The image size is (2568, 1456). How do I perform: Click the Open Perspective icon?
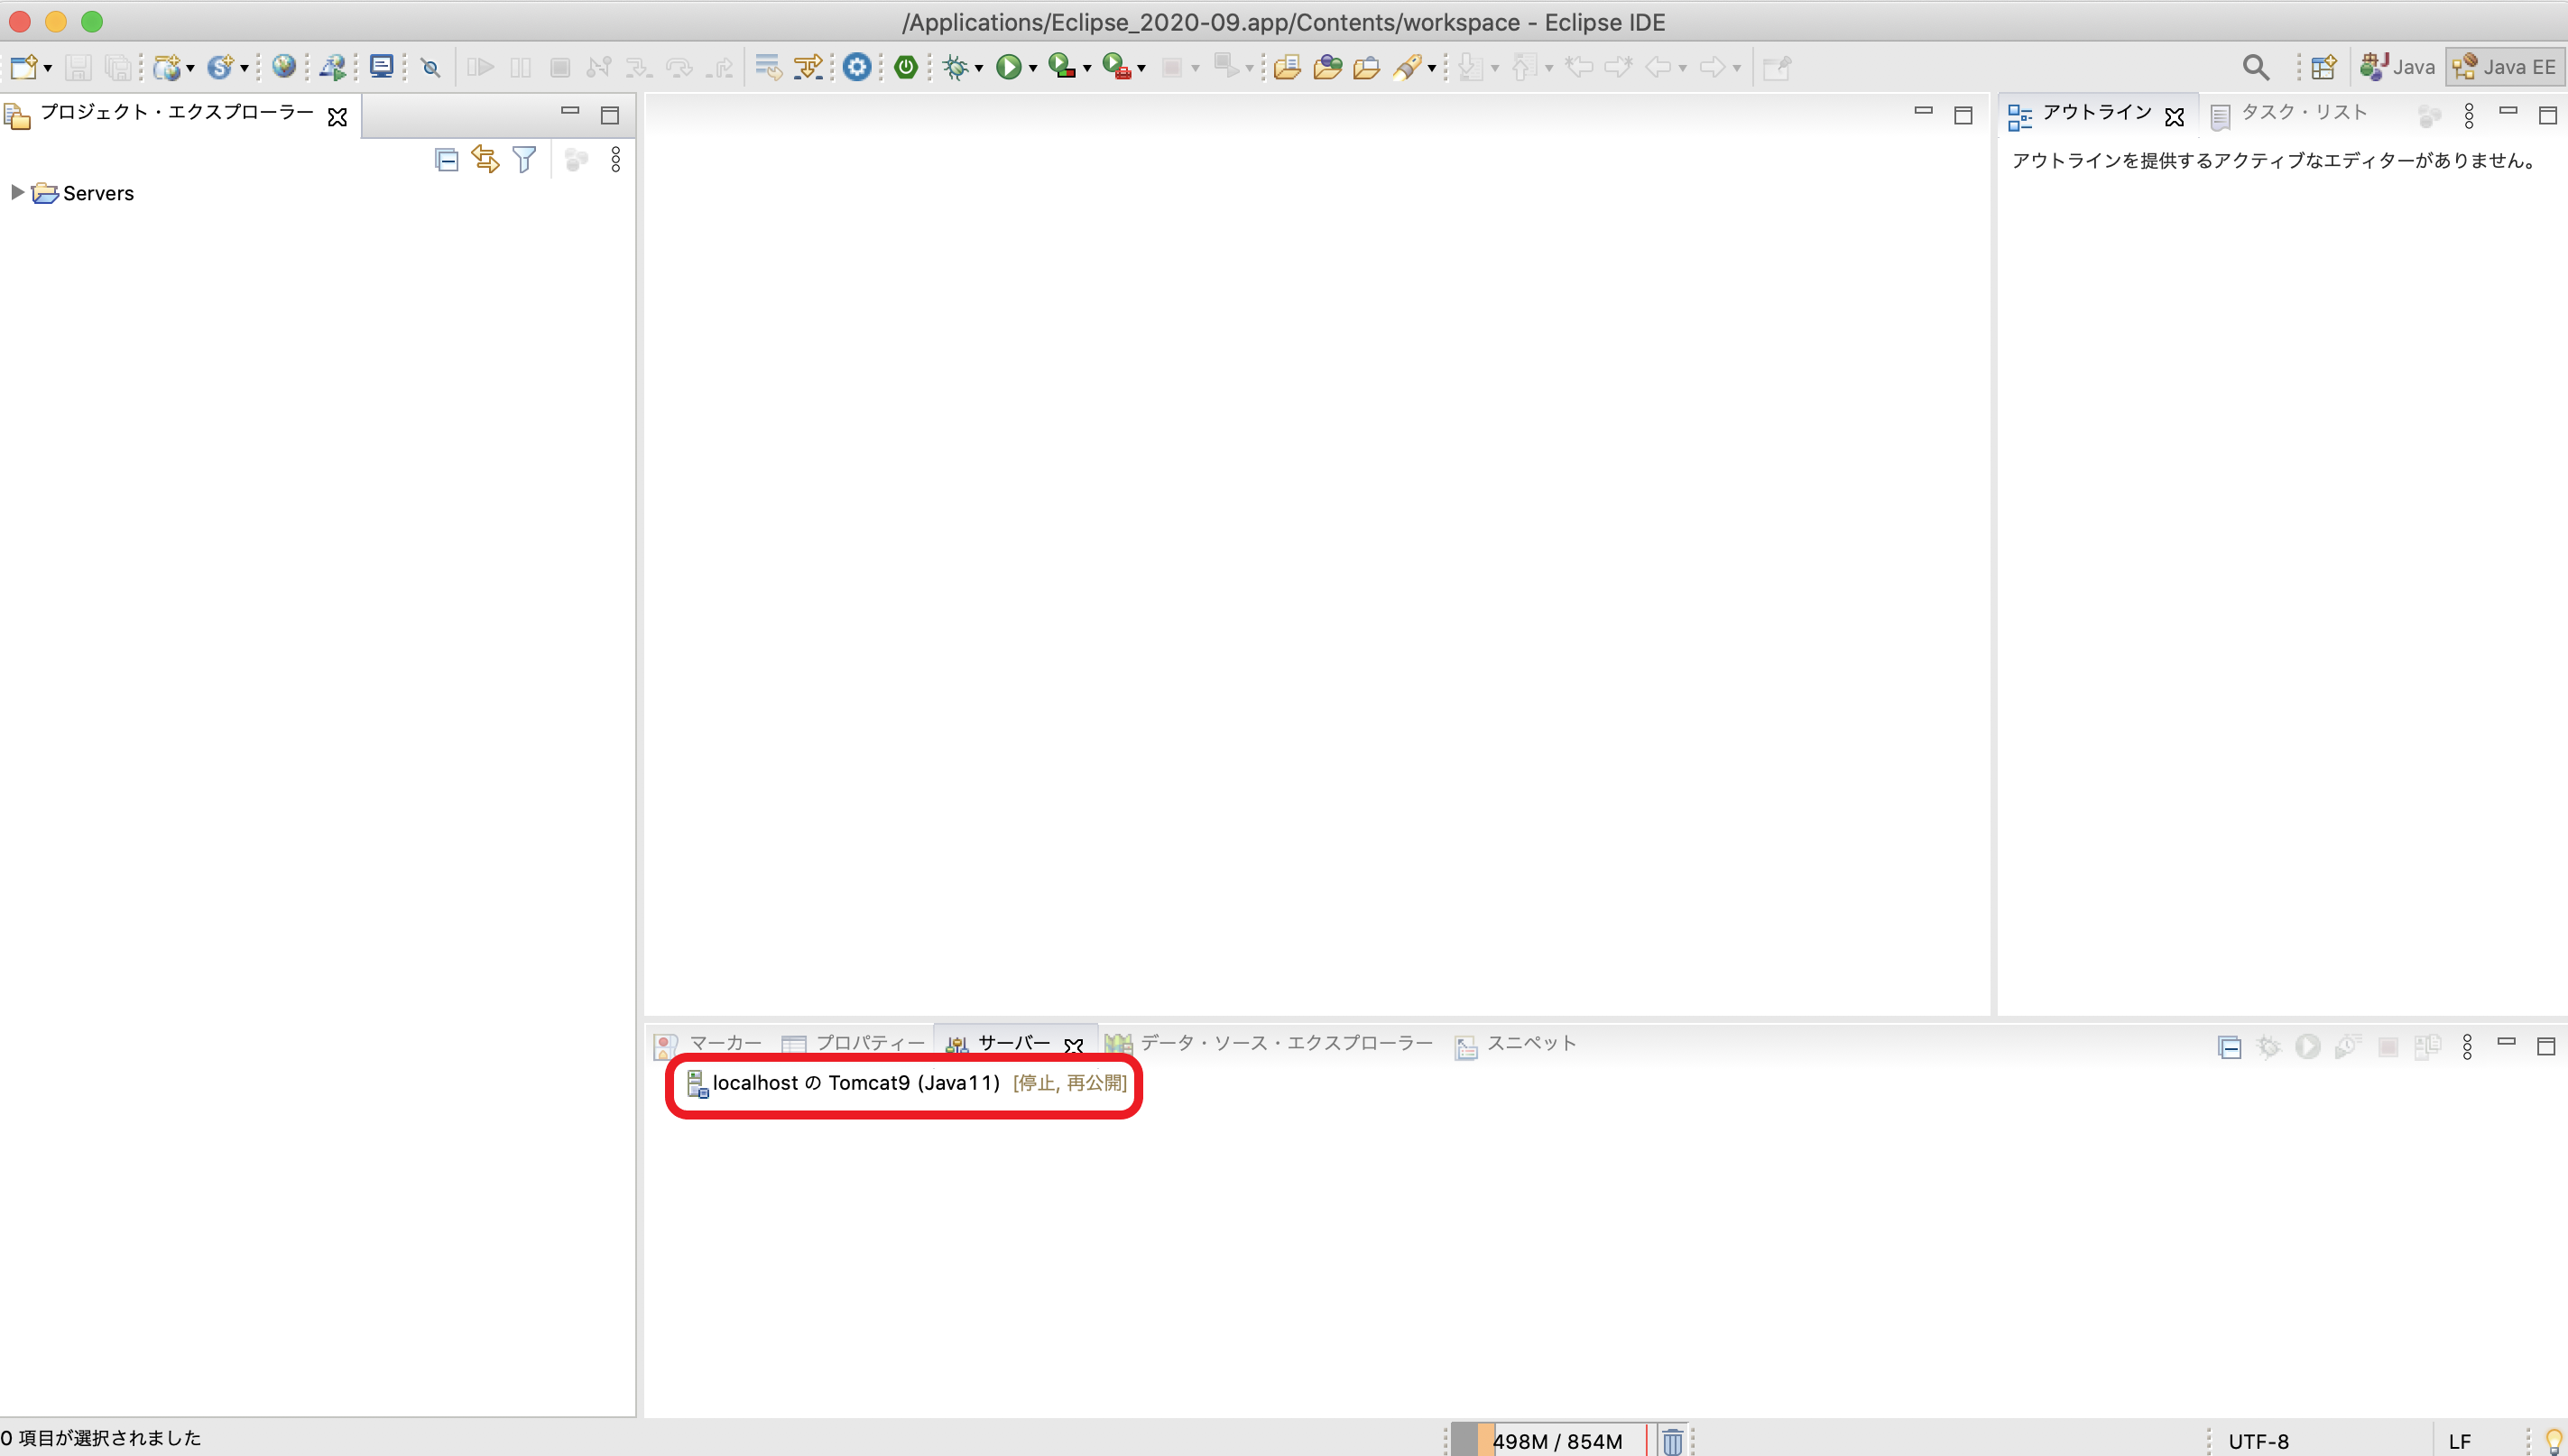(2324, 67)
